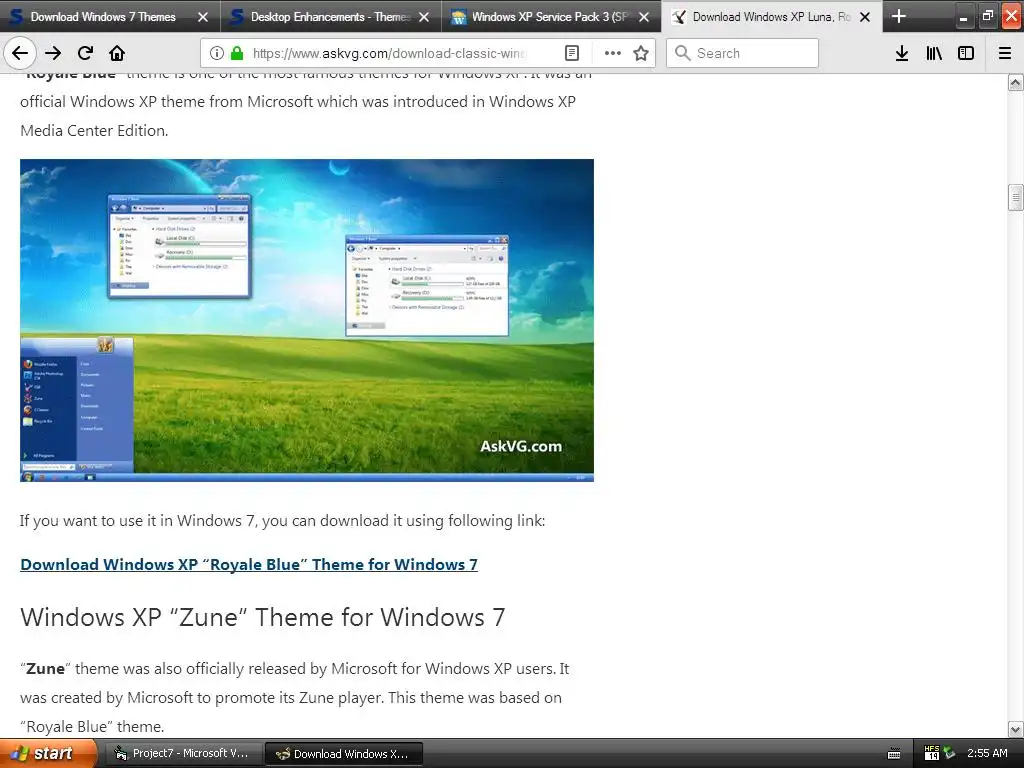Close the Desktop Enhancements tab

click(424, 17)
